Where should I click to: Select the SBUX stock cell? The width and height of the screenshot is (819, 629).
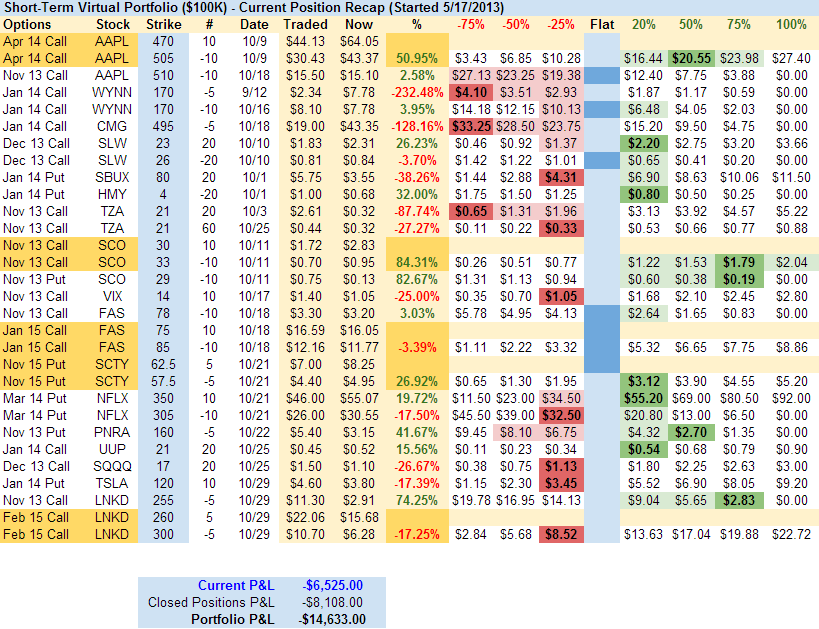click(x=112, y=177)
